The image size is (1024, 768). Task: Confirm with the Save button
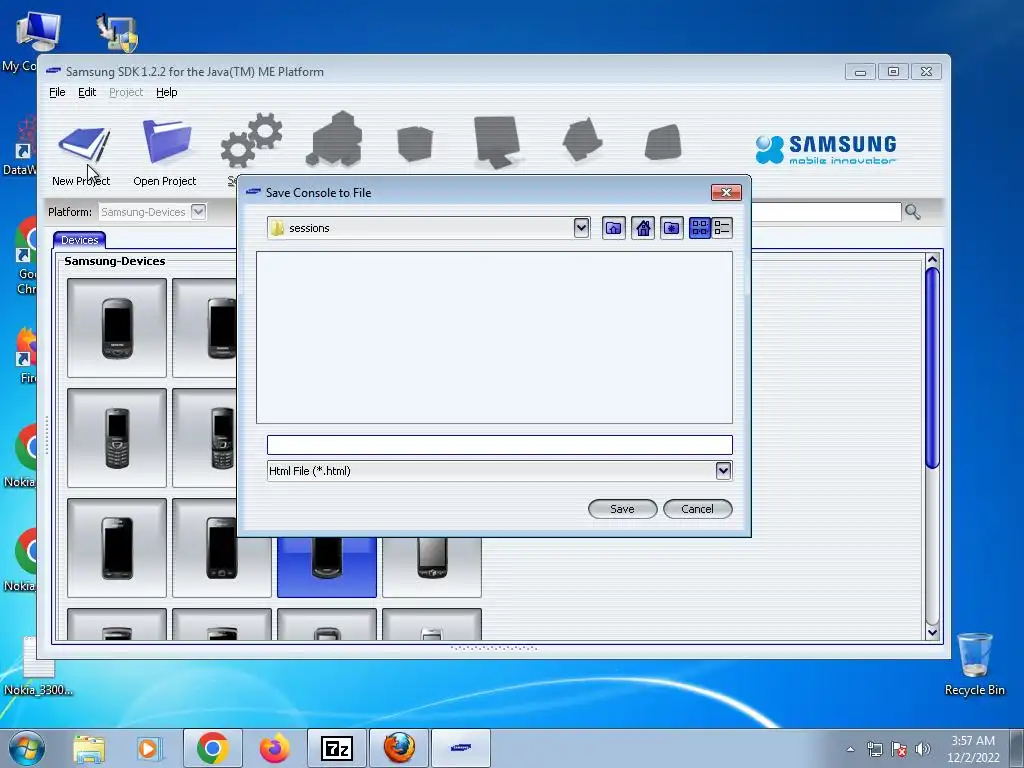pos(622,509)
